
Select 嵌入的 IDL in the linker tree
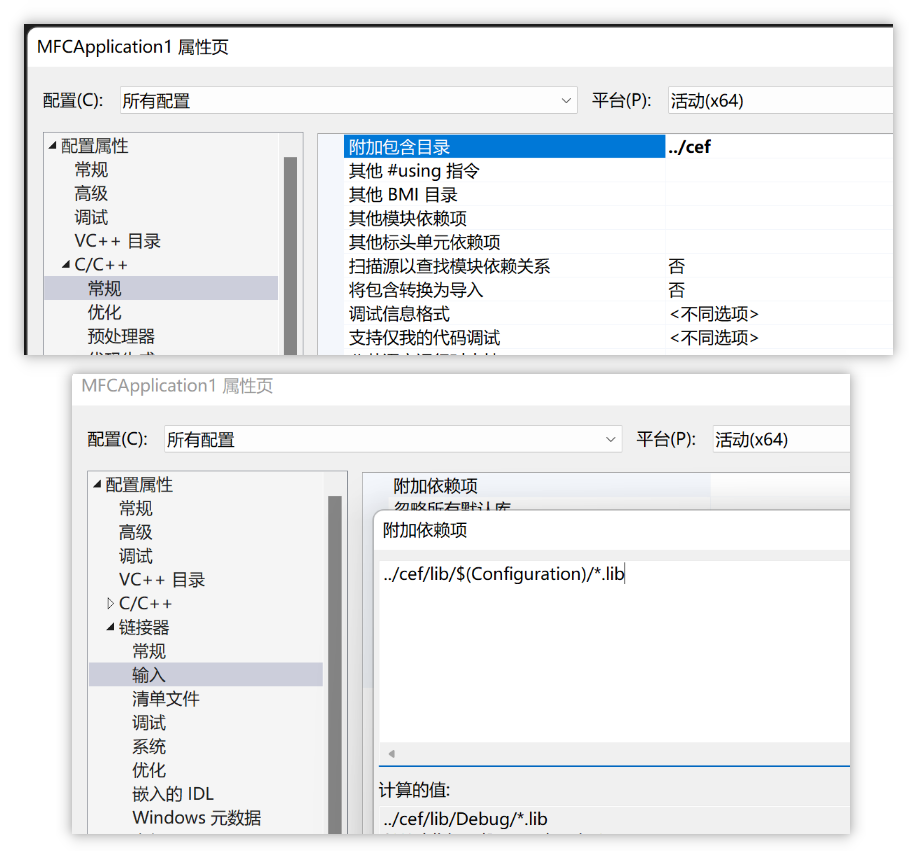click(x=173, y=794)
